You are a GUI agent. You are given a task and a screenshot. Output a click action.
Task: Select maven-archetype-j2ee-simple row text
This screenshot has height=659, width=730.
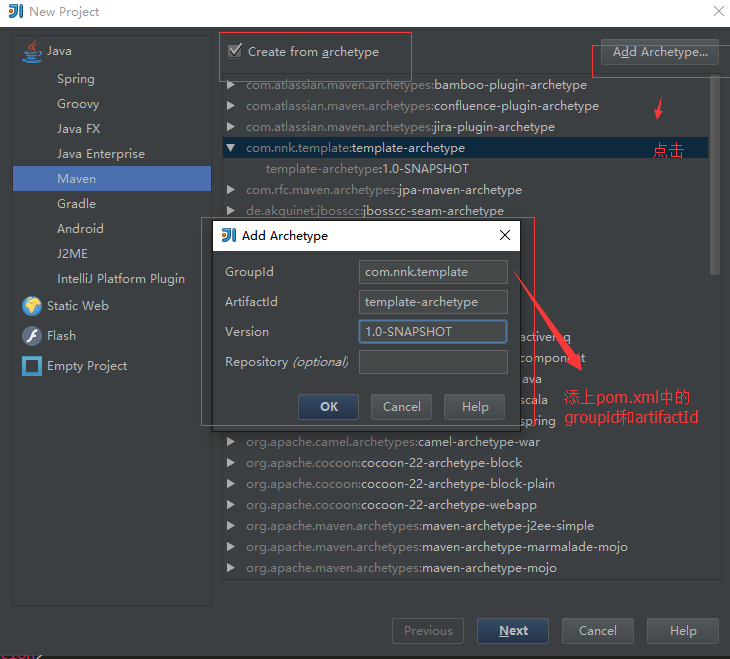[x=420, y=525]
